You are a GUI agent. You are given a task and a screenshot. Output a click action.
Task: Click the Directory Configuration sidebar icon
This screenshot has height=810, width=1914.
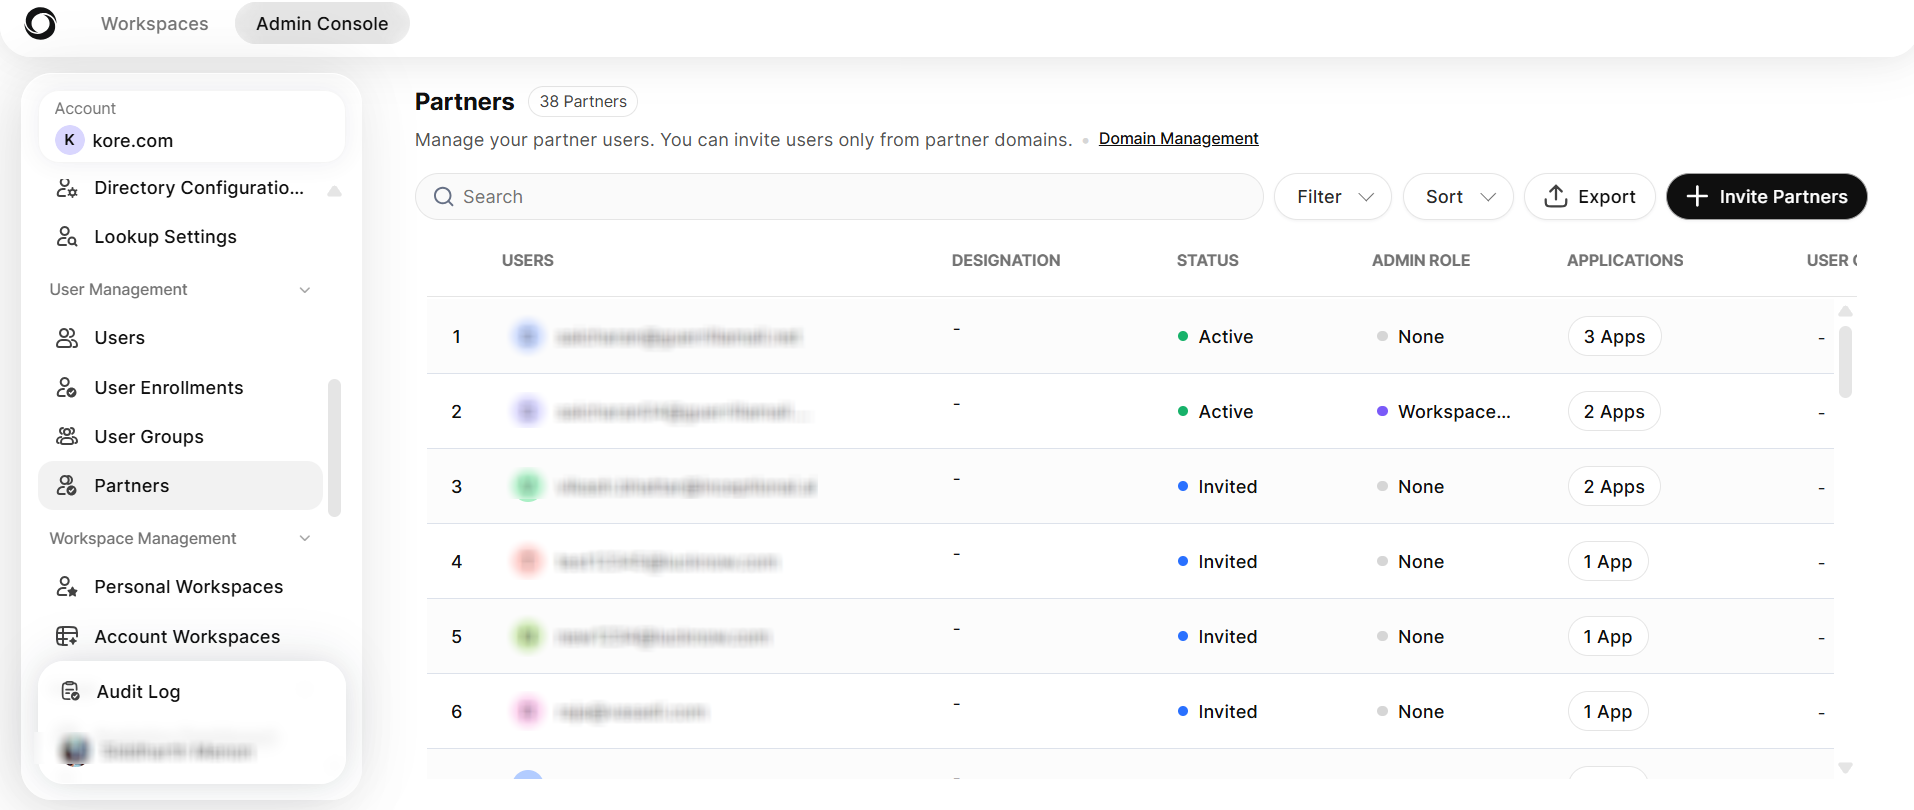[67, 188]
